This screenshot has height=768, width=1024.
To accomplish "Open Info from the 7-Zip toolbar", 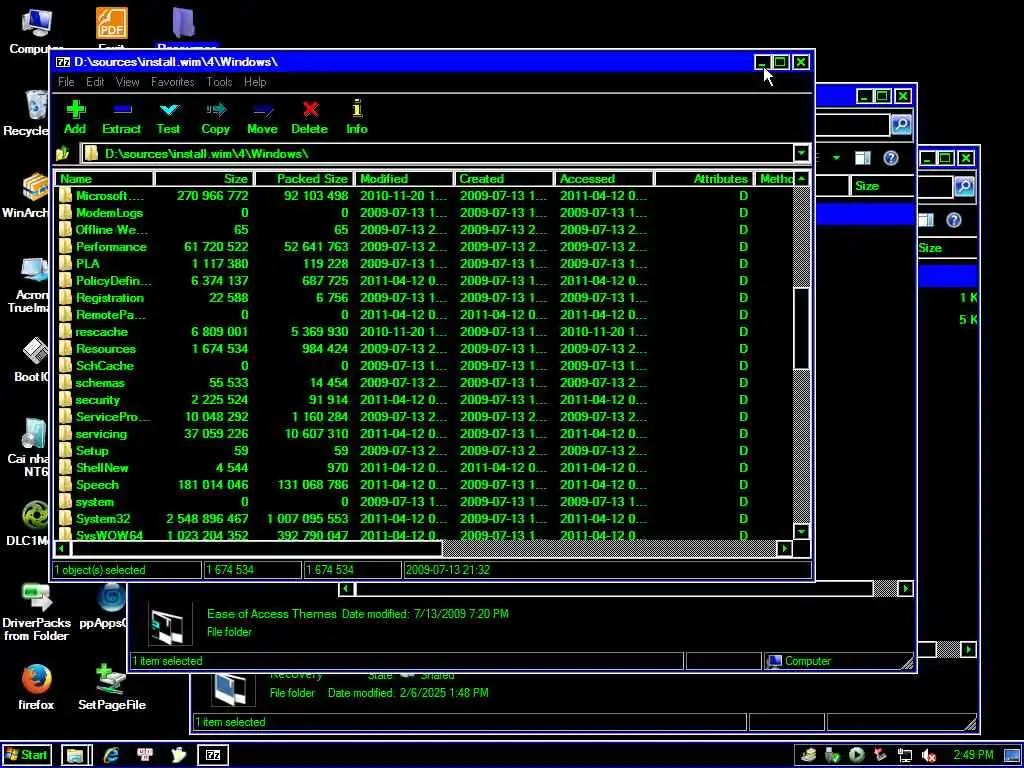I will pyautogui.click(x=357, y=118).
